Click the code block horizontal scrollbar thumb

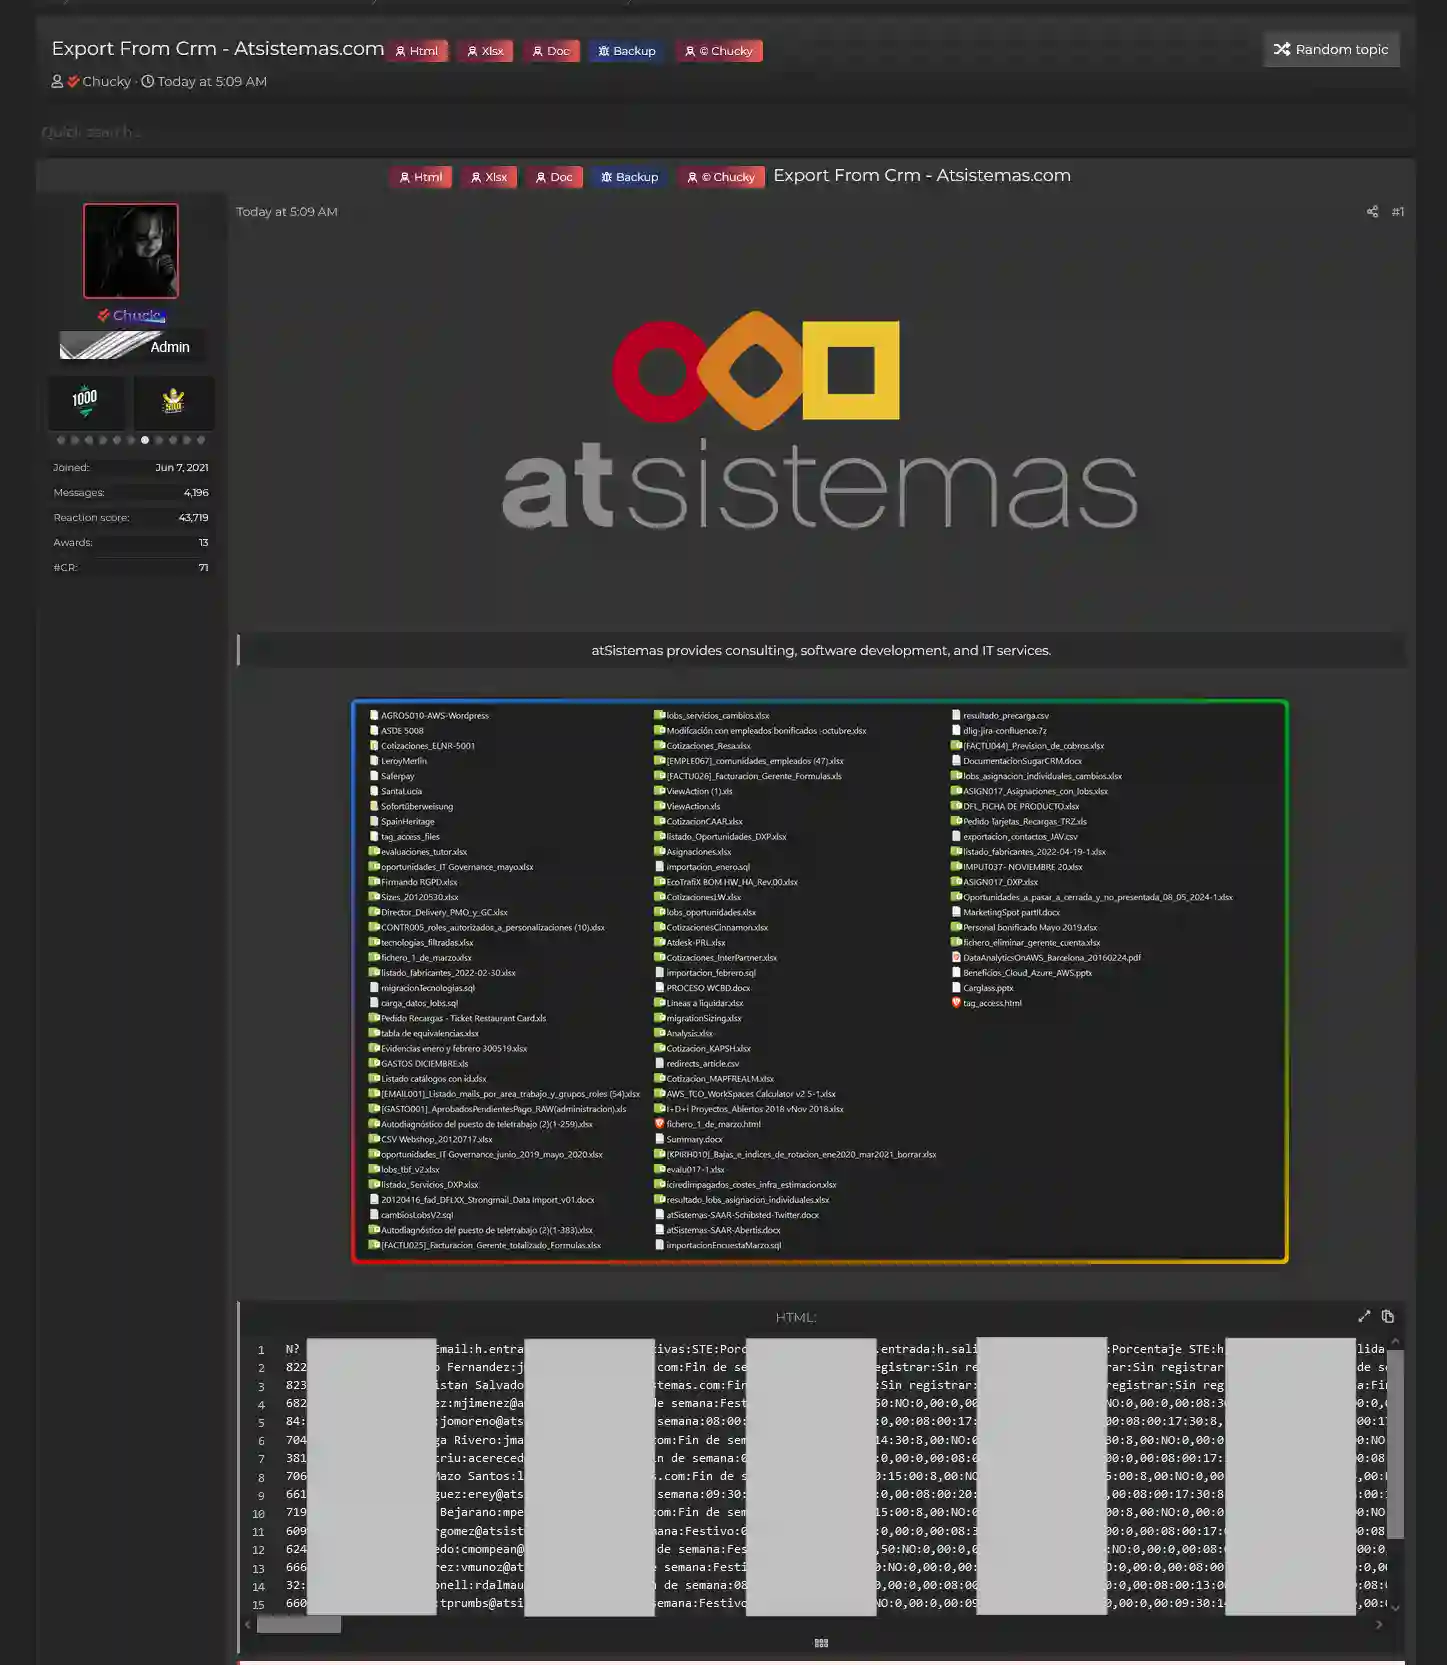click(x=299, y=1625)
